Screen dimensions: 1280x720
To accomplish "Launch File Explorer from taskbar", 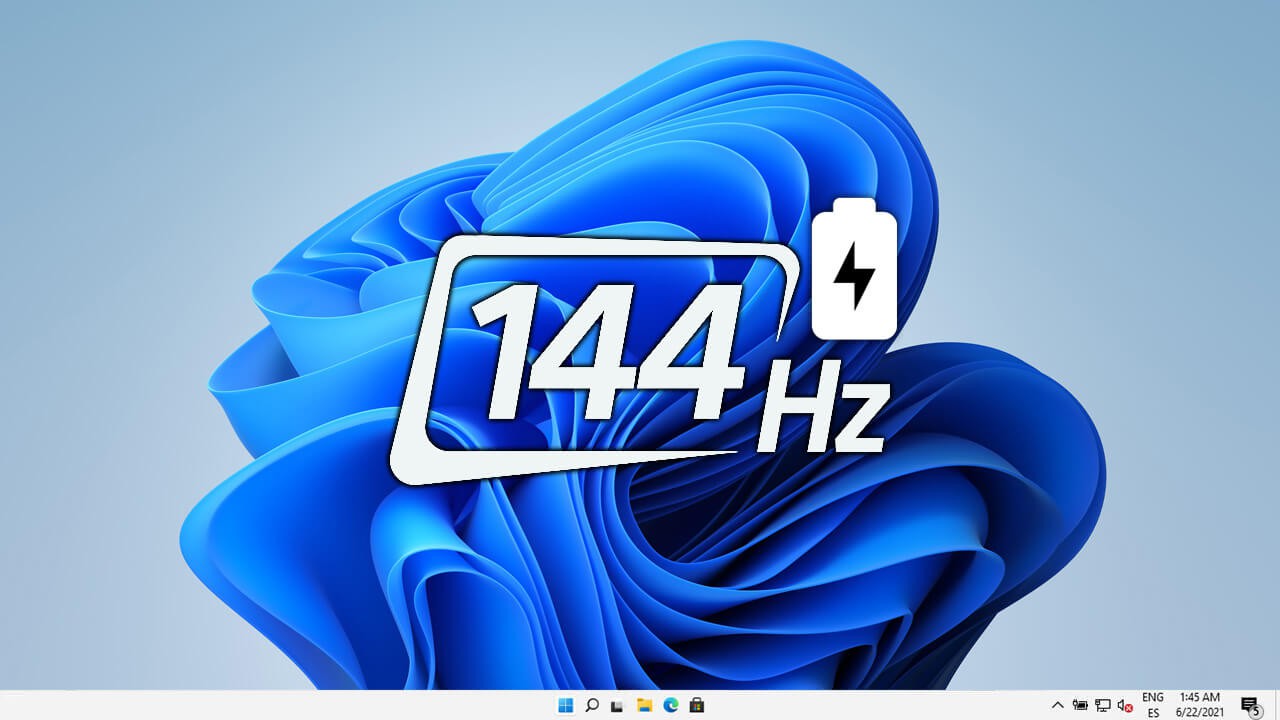I will (x=645, y=705).
